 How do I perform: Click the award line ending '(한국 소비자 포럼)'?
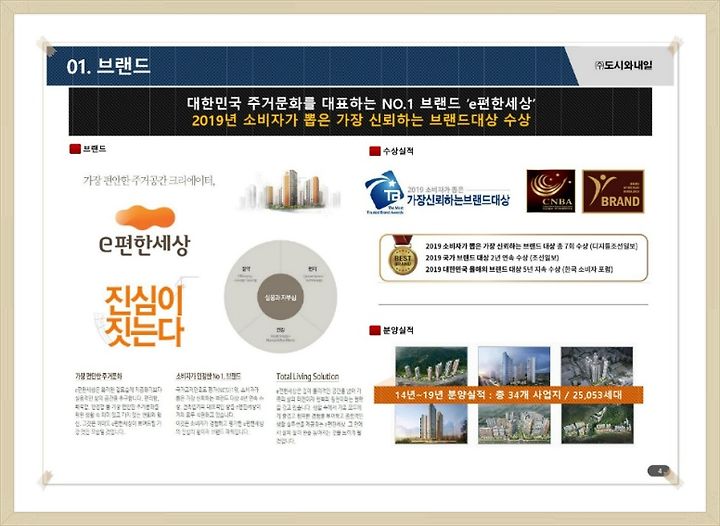(519, 269)
